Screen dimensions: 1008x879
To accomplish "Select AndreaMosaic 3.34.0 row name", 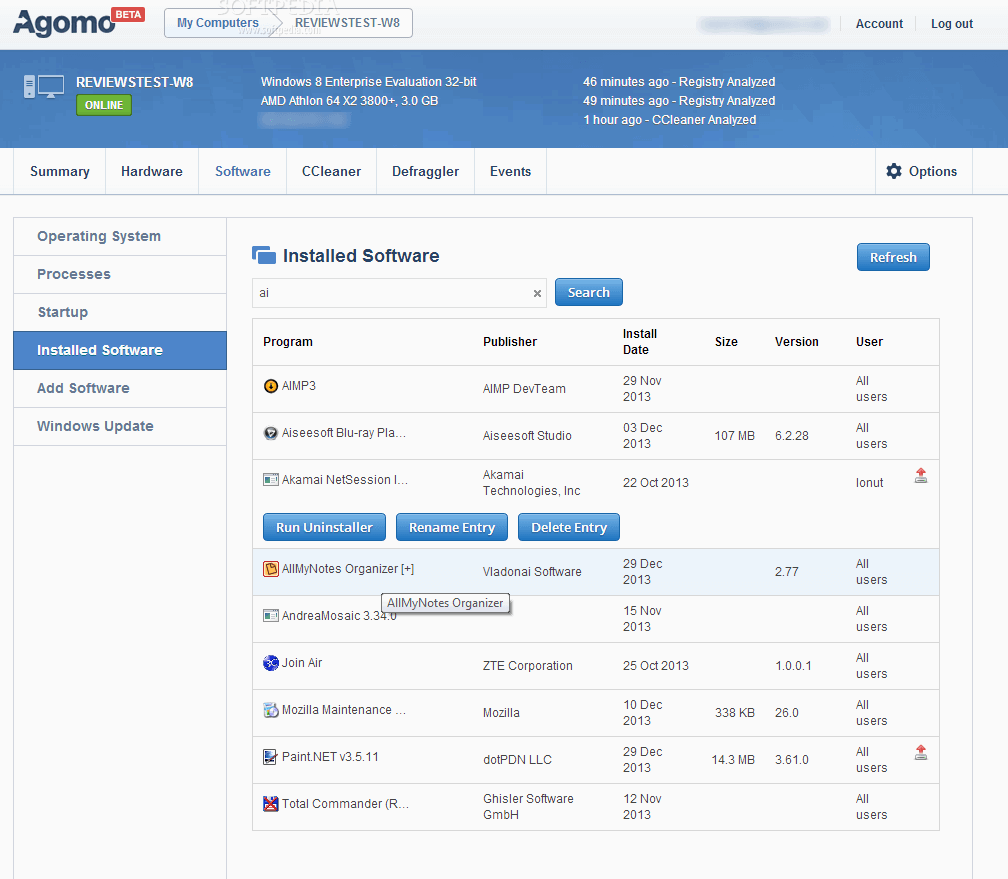I will pyautogui.click(x=339, y=616).
